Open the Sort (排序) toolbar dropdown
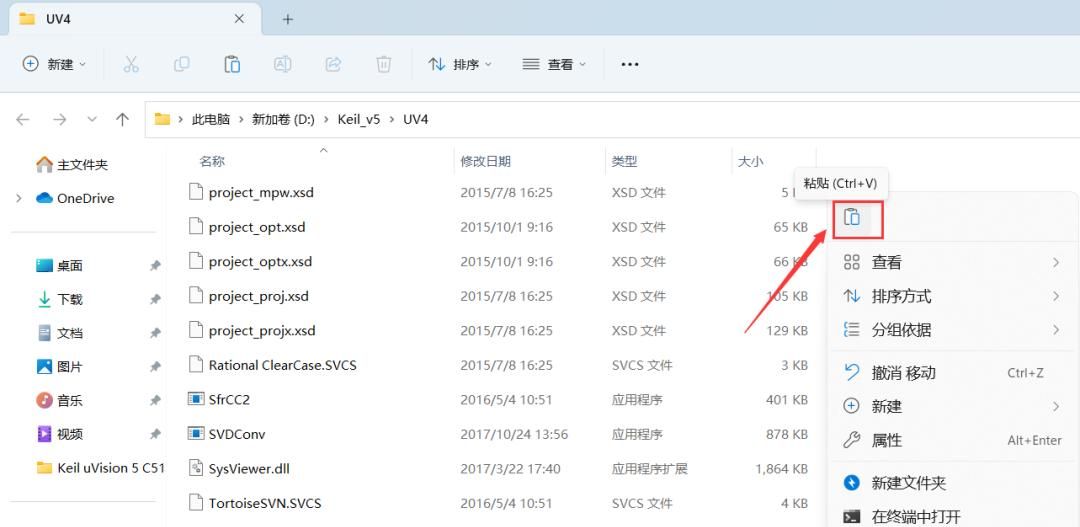The width and height of the screenshot is (1080, 527). (460, 64)
